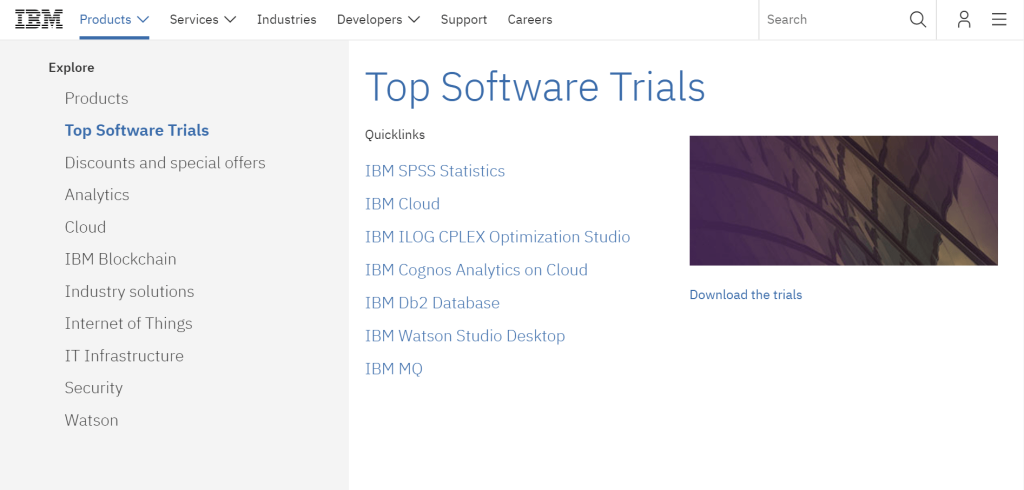Select Discounts and special offers in sidebar
Viewport: 1024px width, 490px height.
(x=165, y=163)
